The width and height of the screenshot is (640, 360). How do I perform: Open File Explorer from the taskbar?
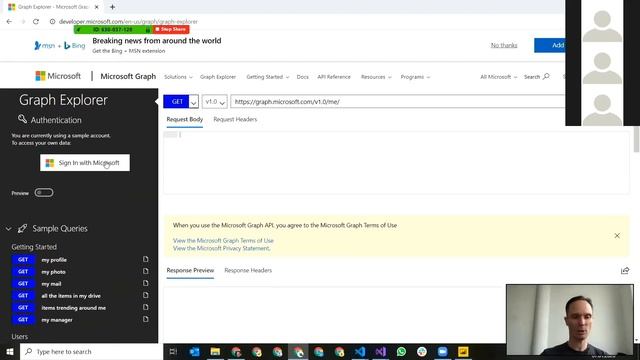click(215, 351)
